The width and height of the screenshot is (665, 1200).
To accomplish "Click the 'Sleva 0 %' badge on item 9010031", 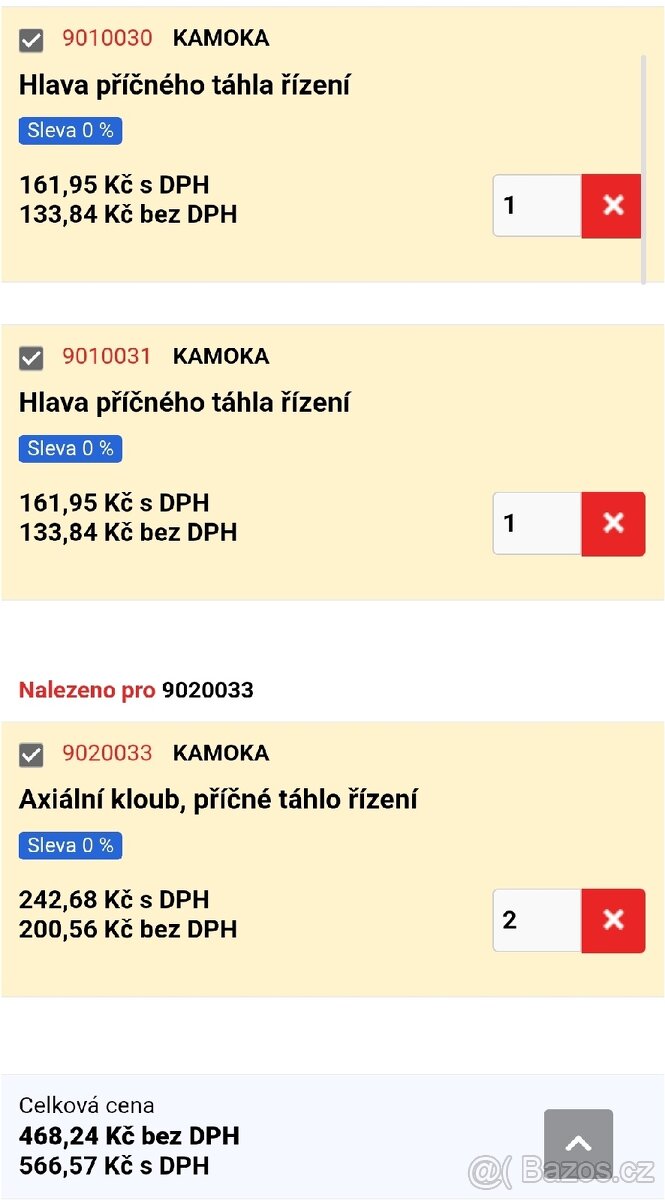I will pyautogui.click(x=70, y=448).
